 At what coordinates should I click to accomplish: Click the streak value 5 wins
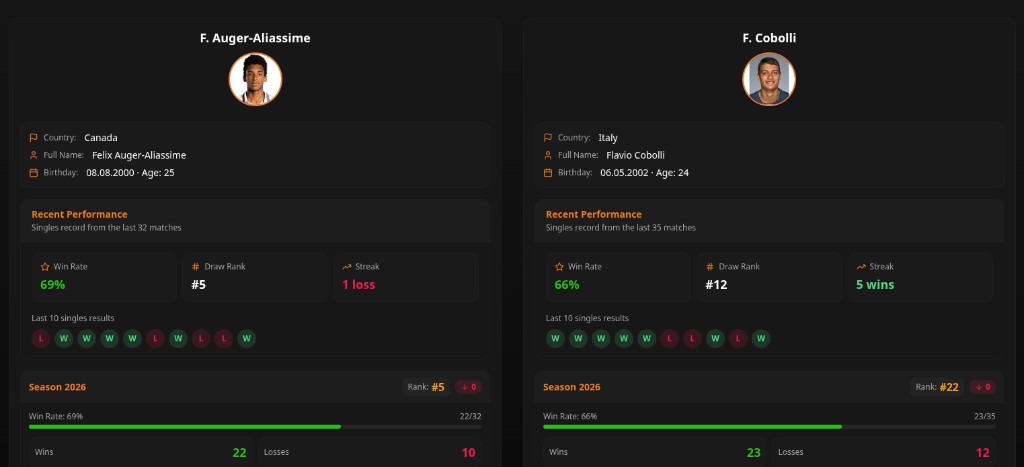point(875,285)
